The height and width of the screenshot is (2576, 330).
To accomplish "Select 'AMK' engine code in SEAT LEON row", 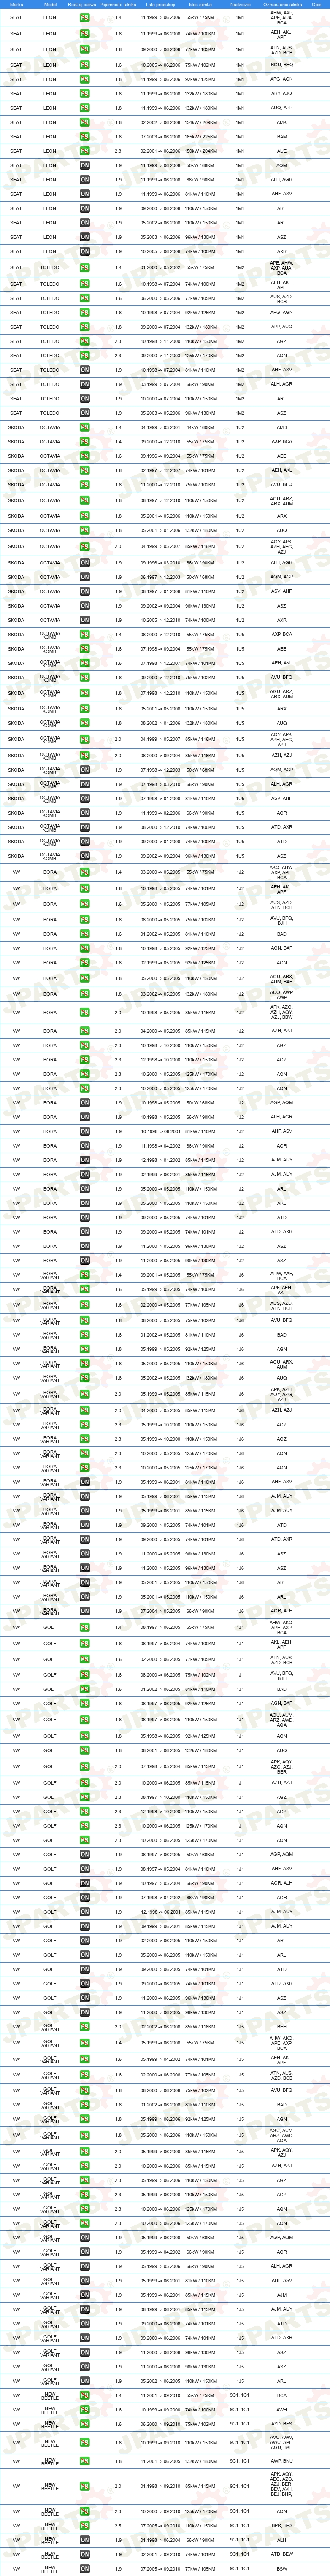I will [x=282, y=122].
